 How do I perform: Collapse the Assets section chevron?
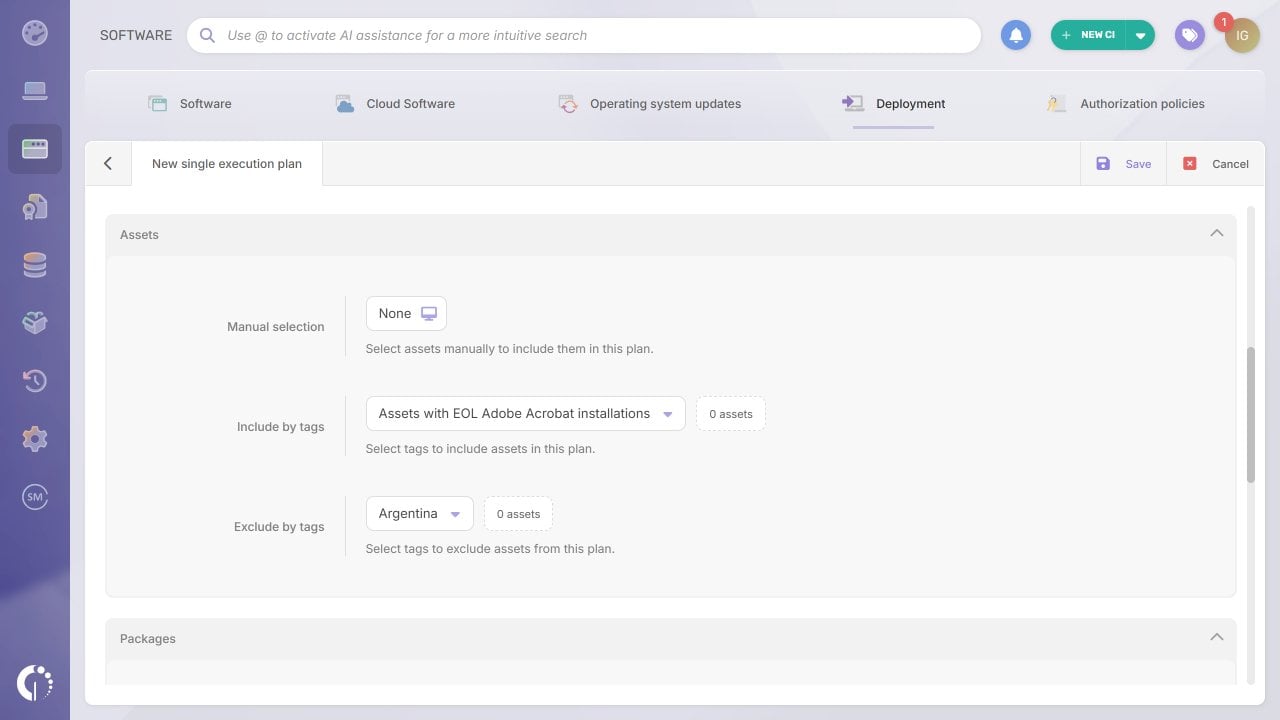(1217, 232)
